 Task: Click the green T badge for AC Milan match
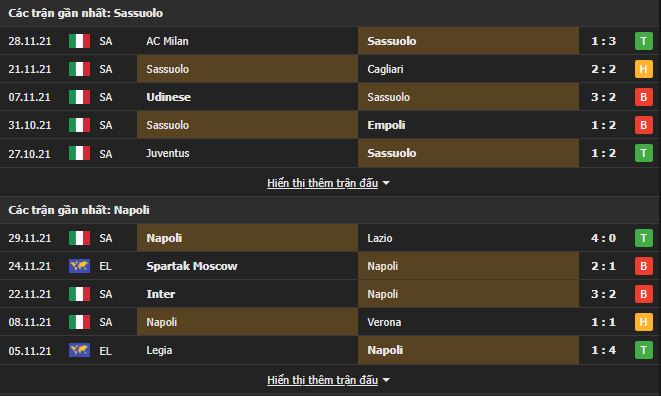pyautogui.click(x=643, y=41)
